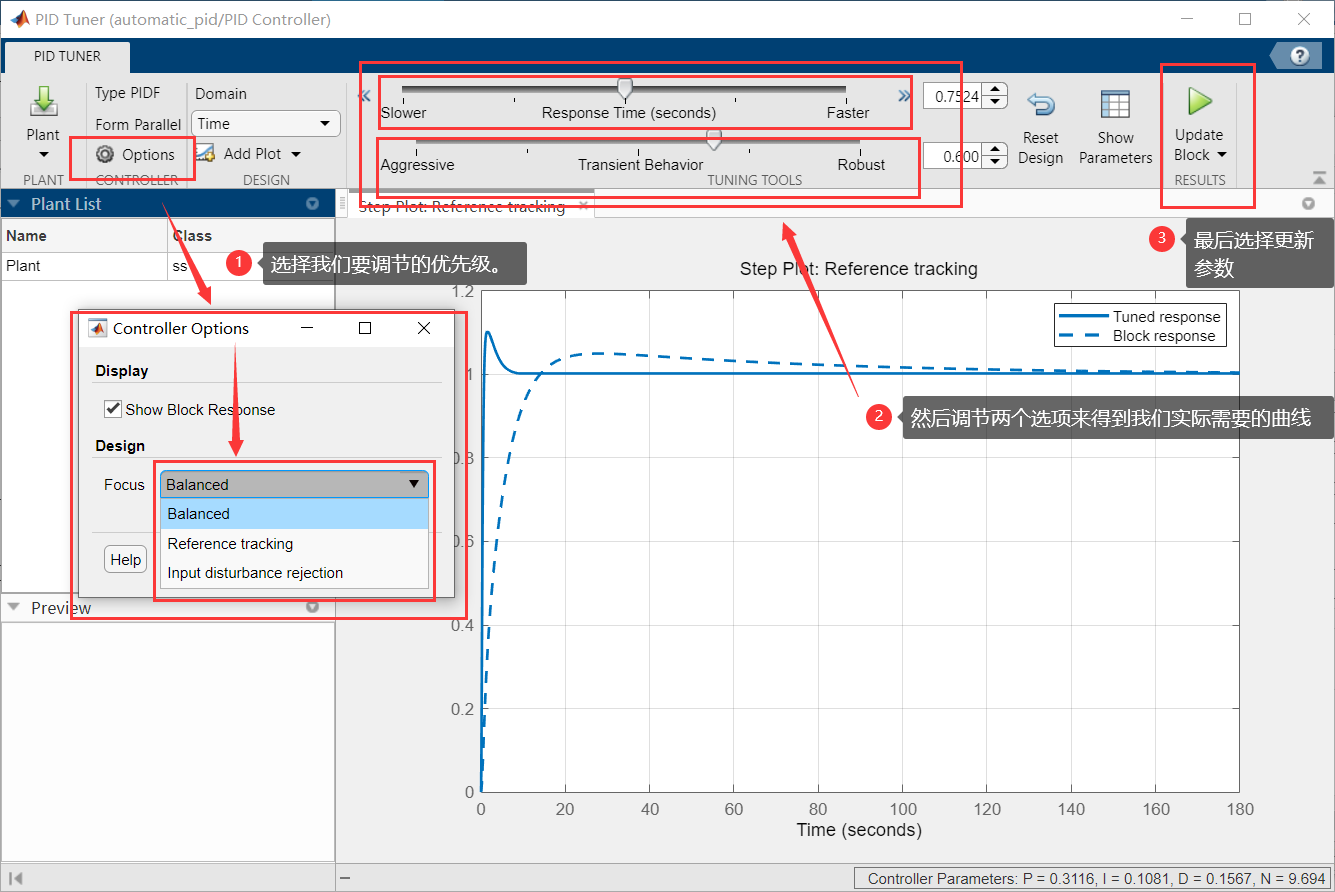Screen dimensions: 1335x892
Task: Open controller Options with gear icon
Action: (135, 154)
